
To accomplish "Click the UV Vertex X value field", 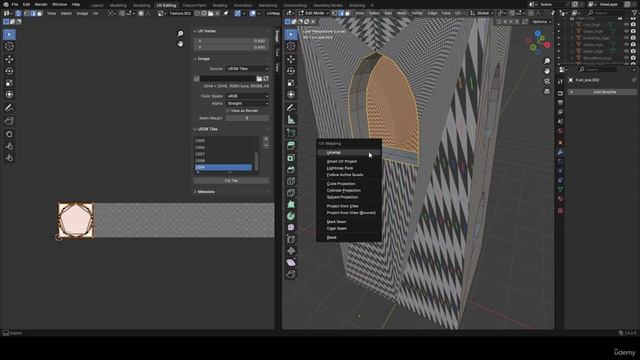I will 231,41.
